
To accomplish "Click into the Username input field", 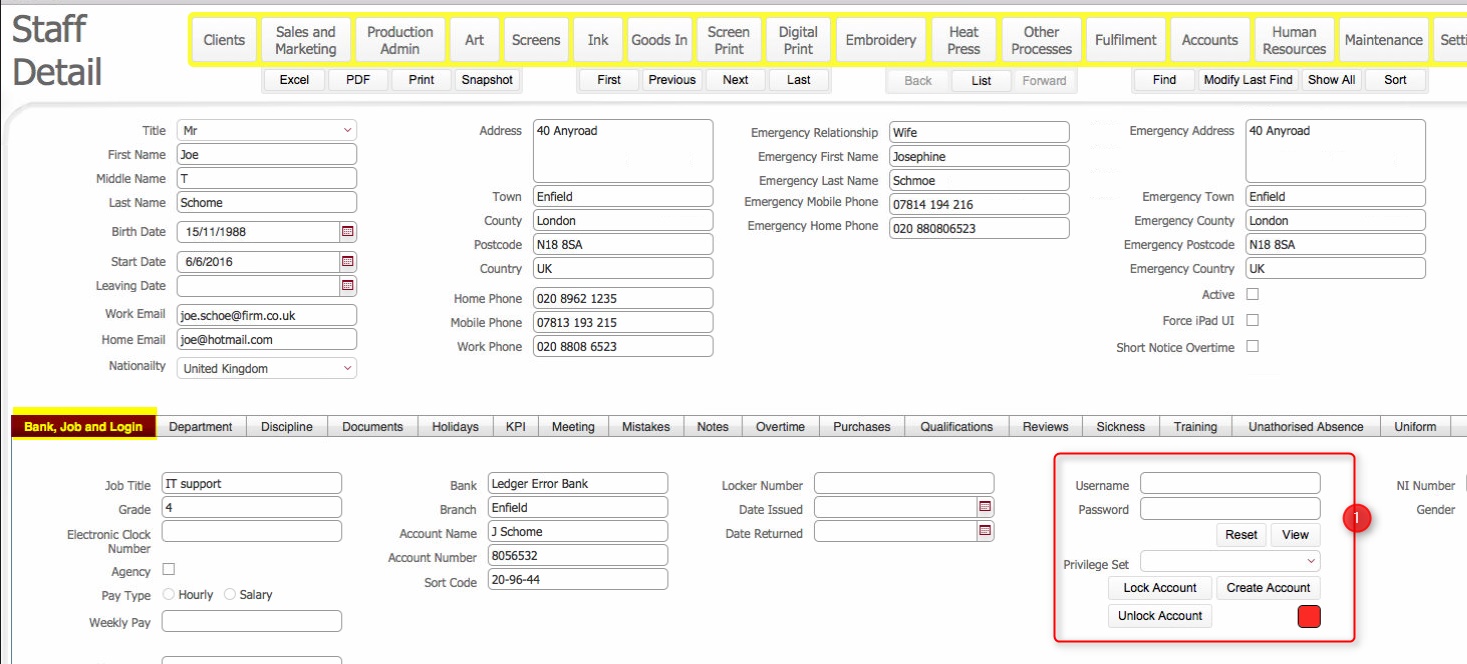I will 1230,485.
